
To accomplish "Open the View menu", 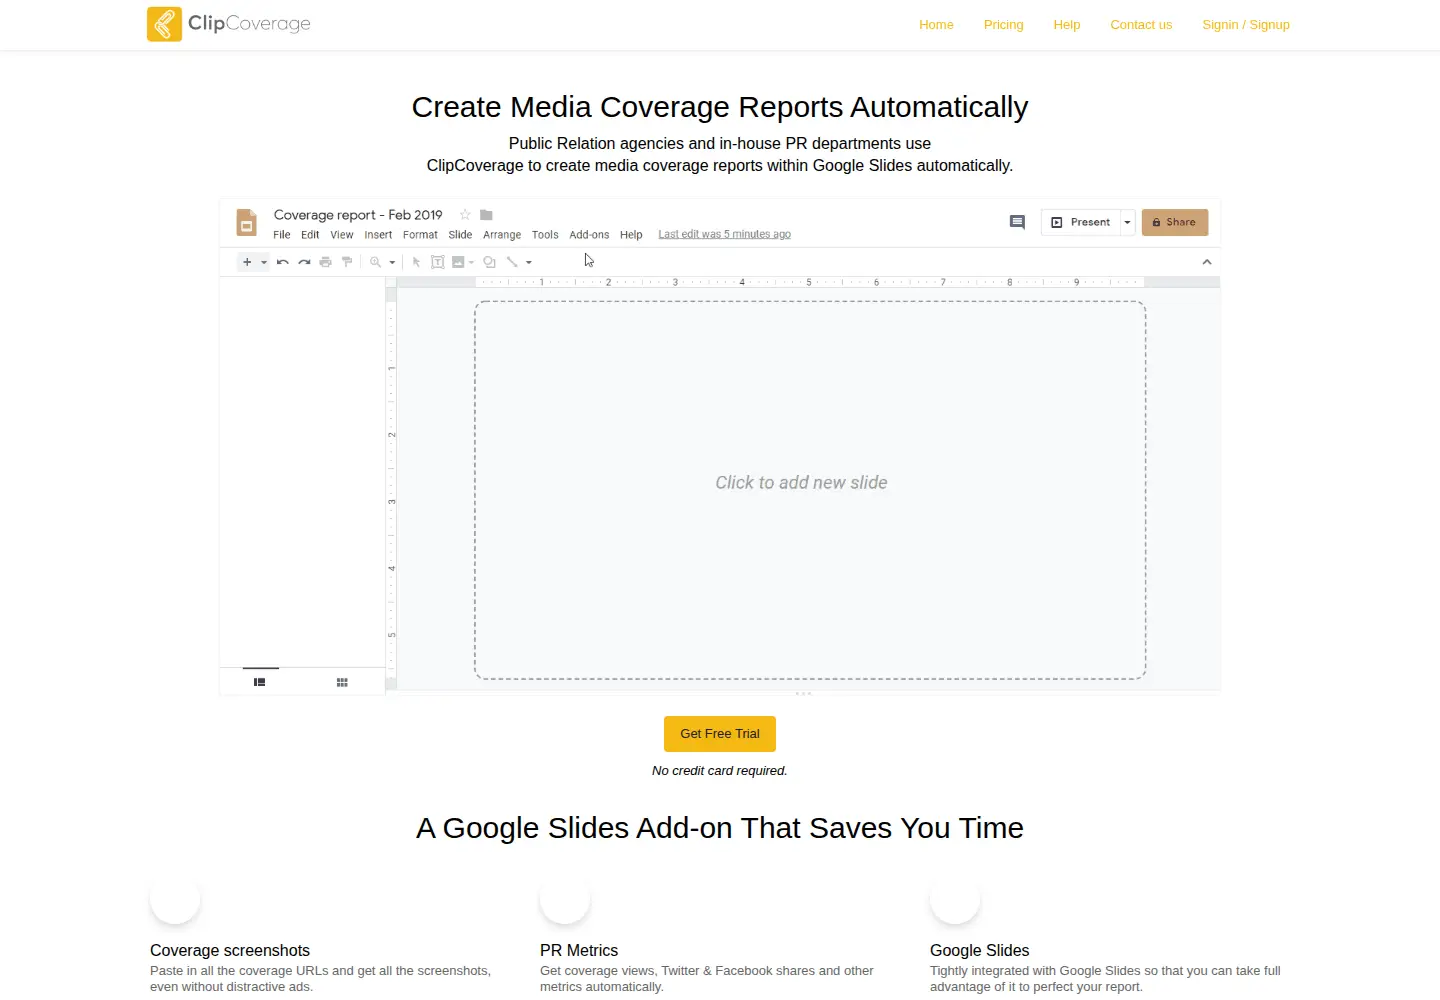I will (342, 235).
